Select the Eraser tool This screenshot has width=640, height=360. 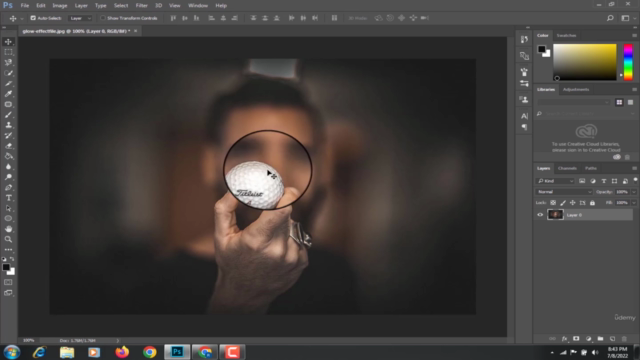coord(8,146)
